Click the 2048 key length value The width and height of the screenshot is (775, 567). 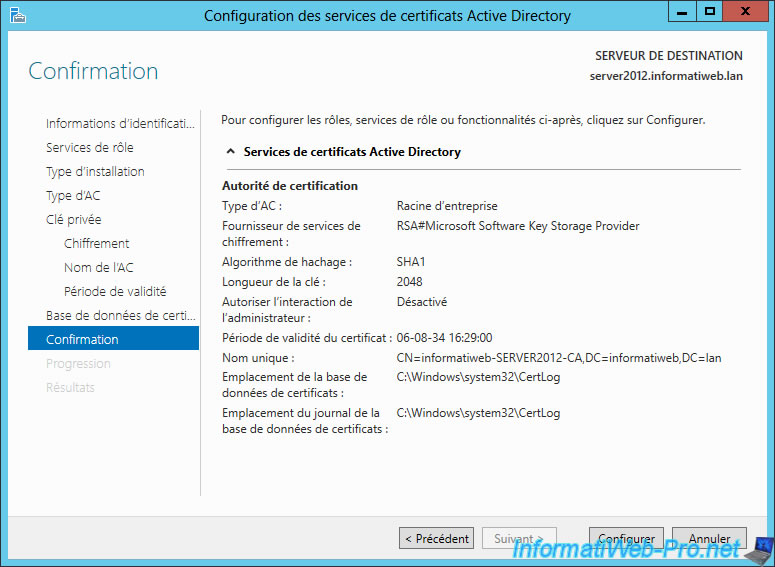tap(409, 282)
